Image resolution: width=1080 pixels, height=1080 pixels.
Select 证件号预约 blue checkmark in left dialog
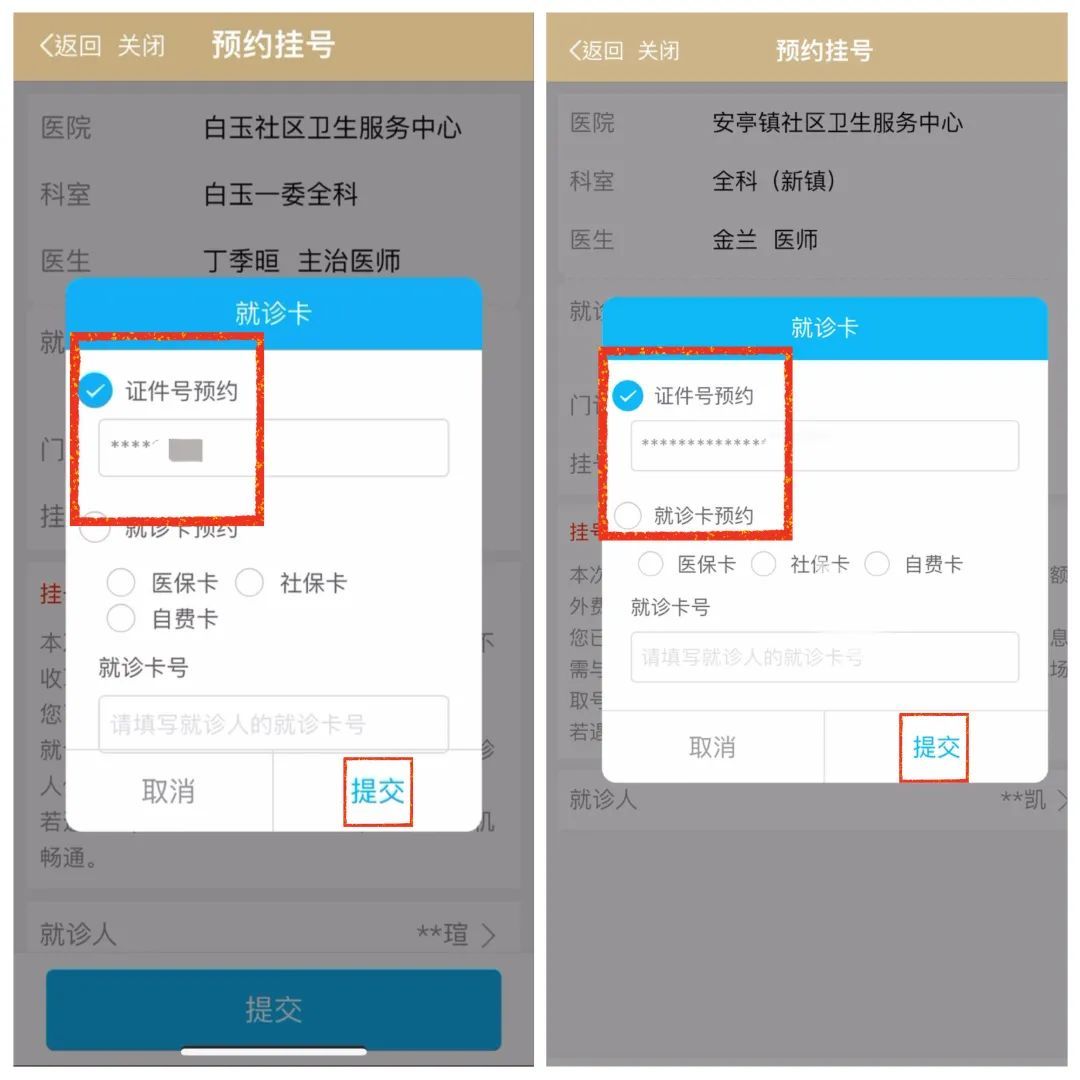click(x=95, y=391)
